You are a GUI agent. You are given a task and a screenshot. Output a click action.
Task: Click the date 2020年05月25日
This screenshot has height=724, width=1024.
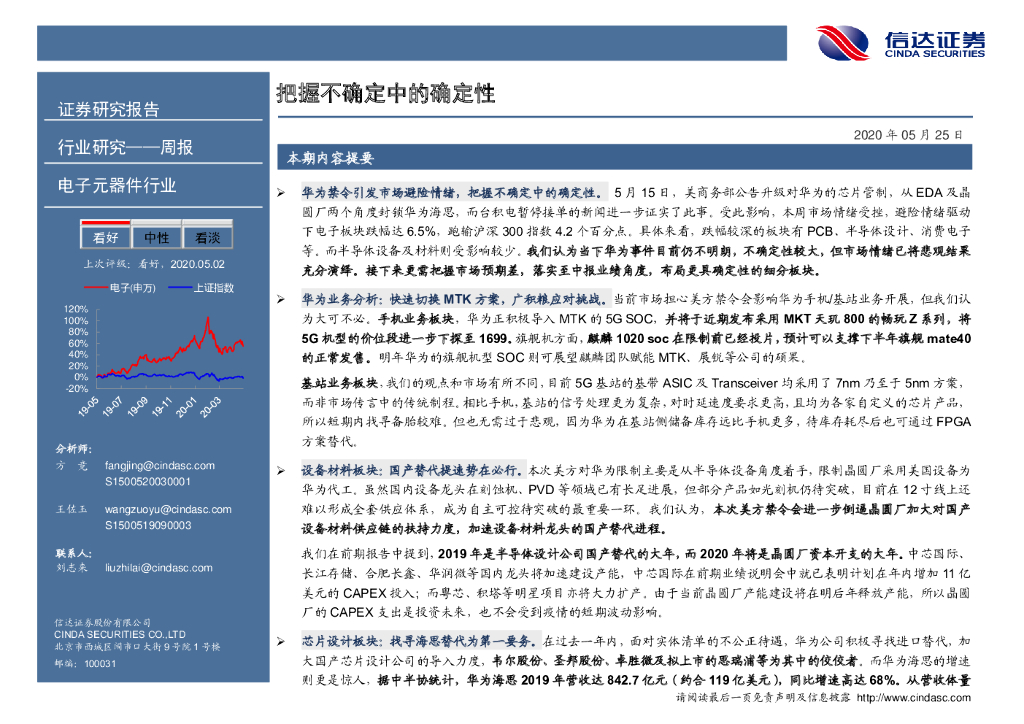tap(908, 134)
